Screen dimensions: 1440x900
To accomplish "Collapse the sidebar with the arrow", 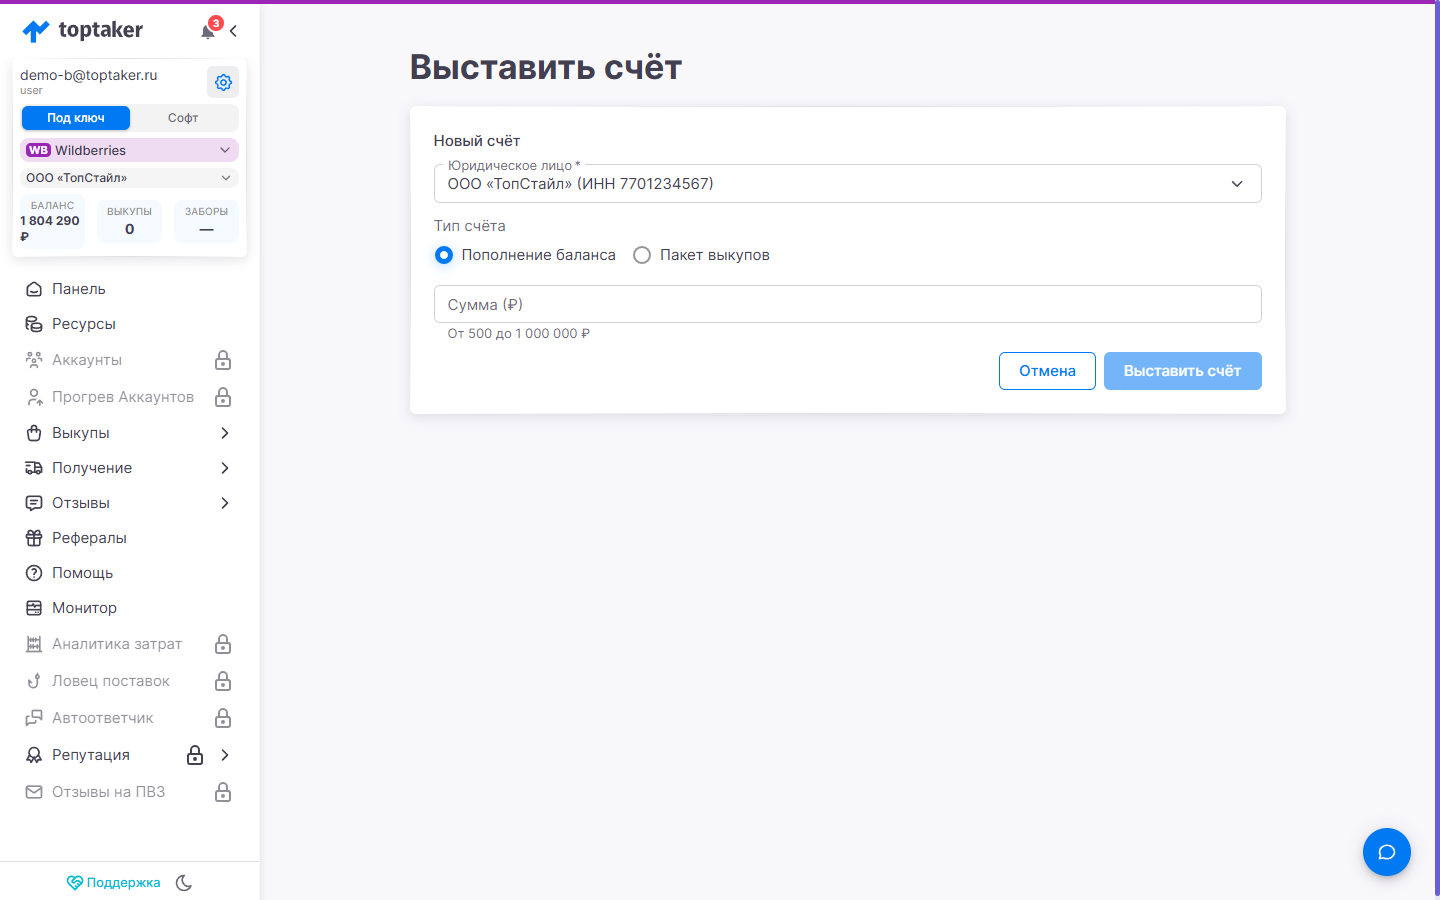I will (x=233, y=31).
